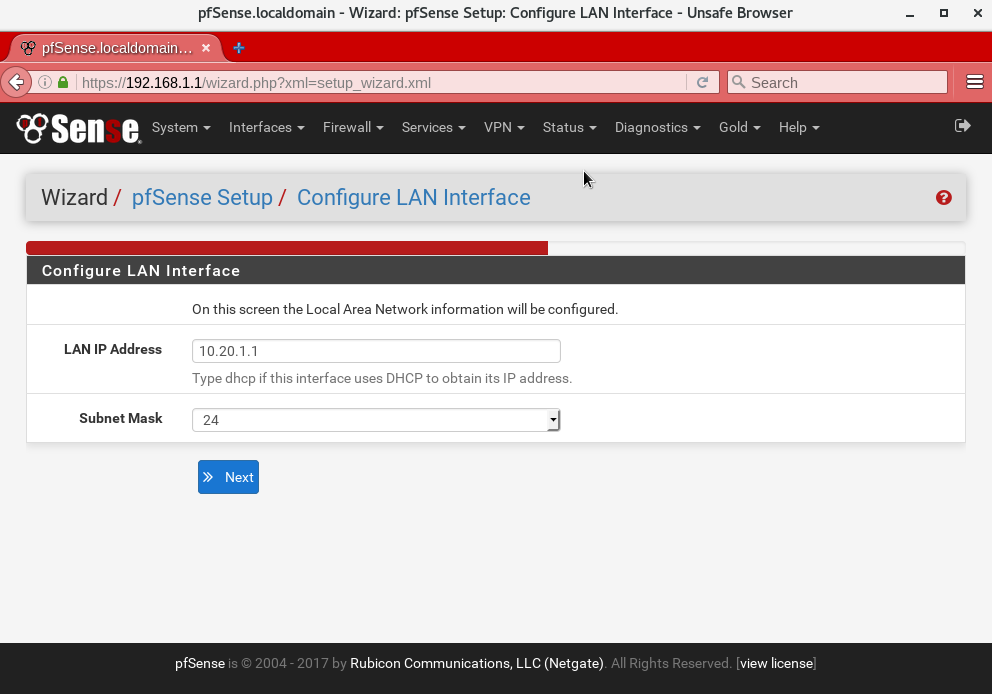The width and height of the screenshot is (992, 694).
Task: Click the logout icon in the navbar
Action: coord(962,126)
